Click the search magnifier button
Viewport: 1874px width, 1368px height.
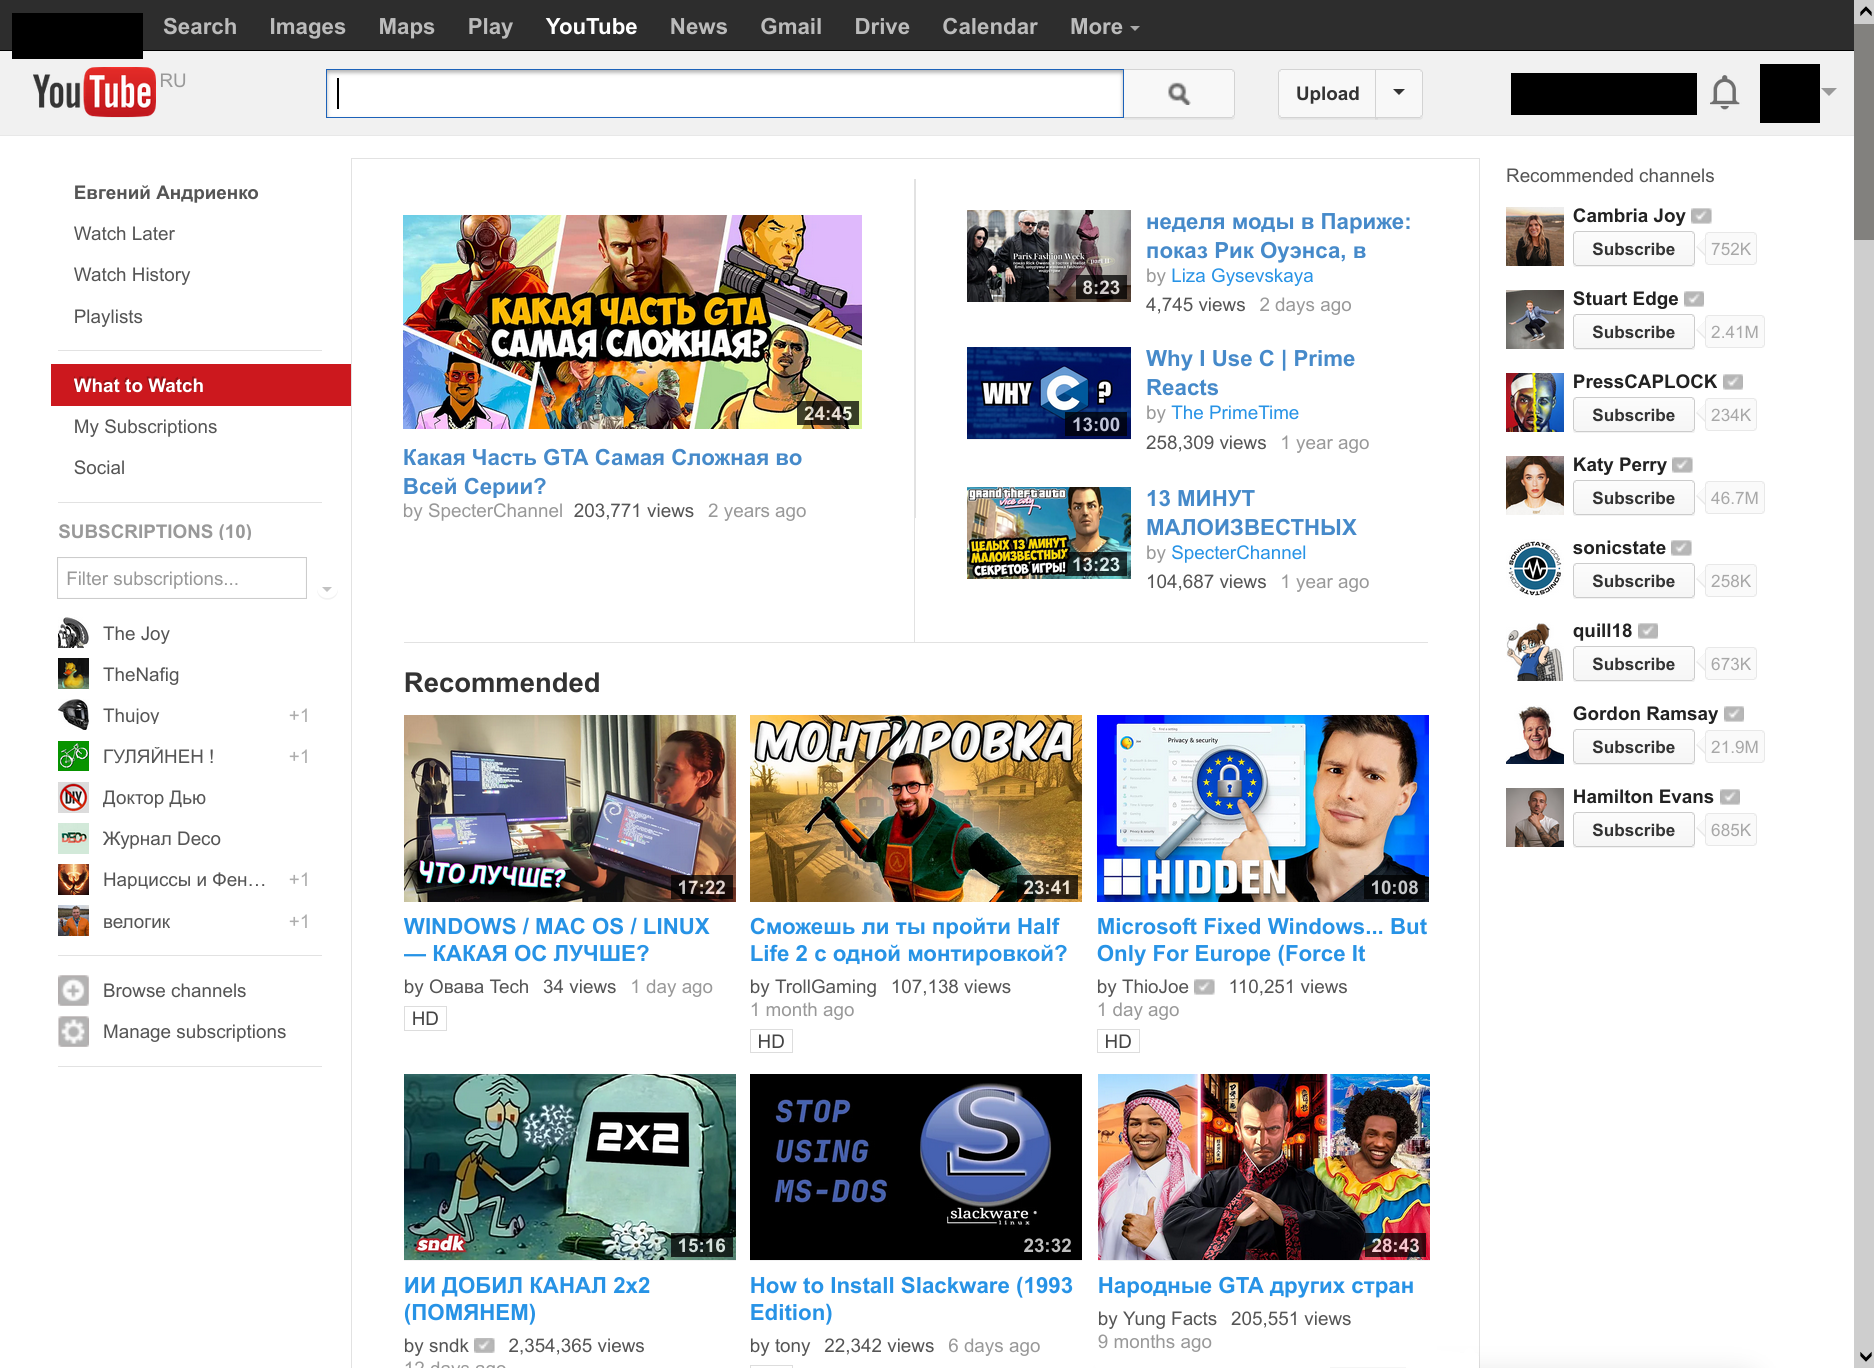point(1179,94)
